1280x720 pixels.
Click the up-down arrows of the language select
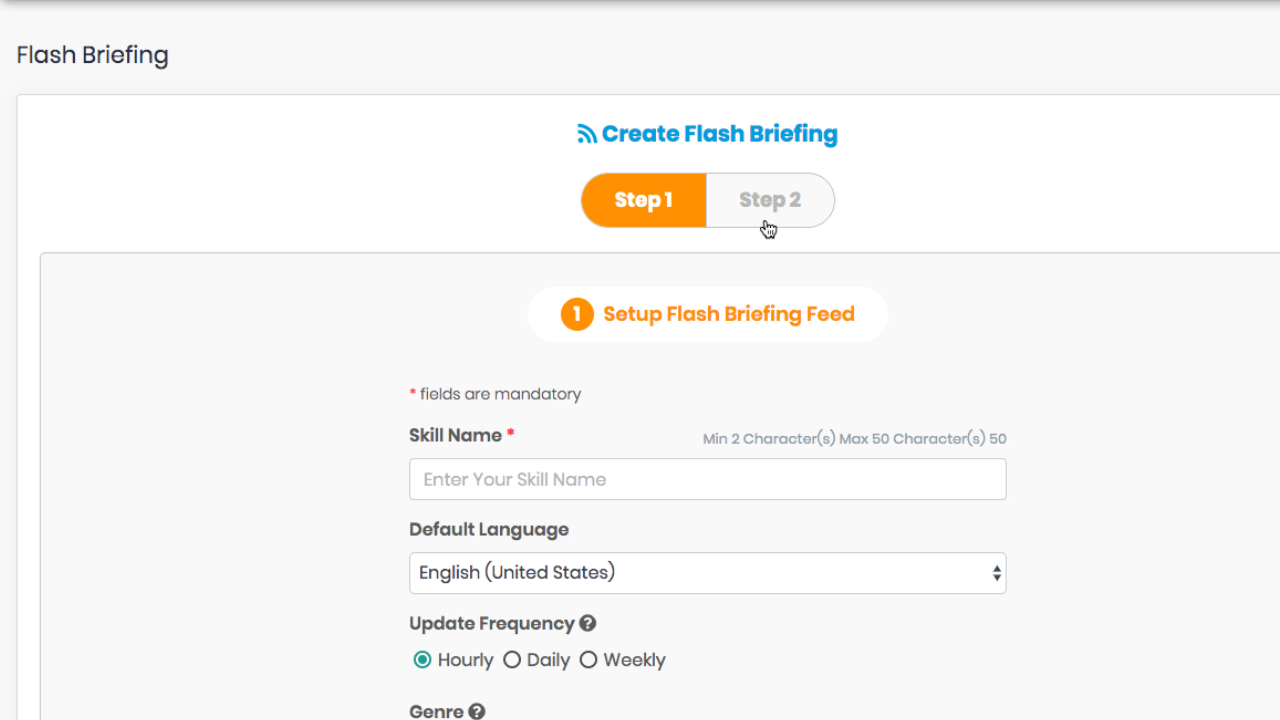[x=996, y=573]
